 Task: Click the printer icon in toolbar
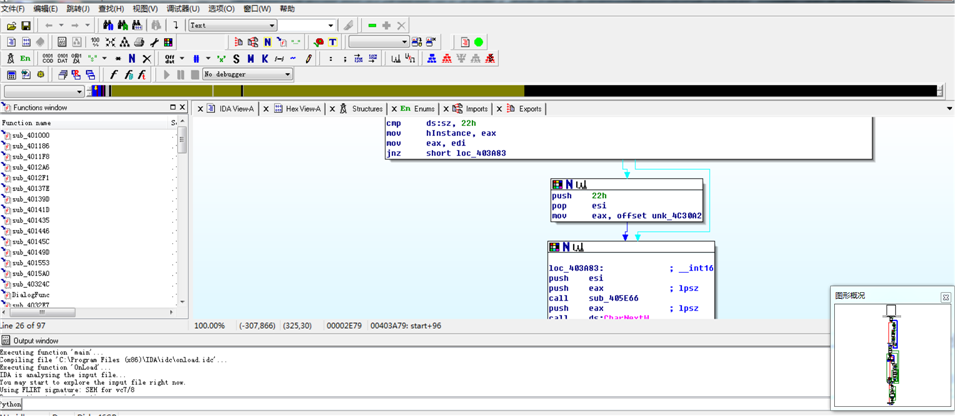[x=139, y=42]
